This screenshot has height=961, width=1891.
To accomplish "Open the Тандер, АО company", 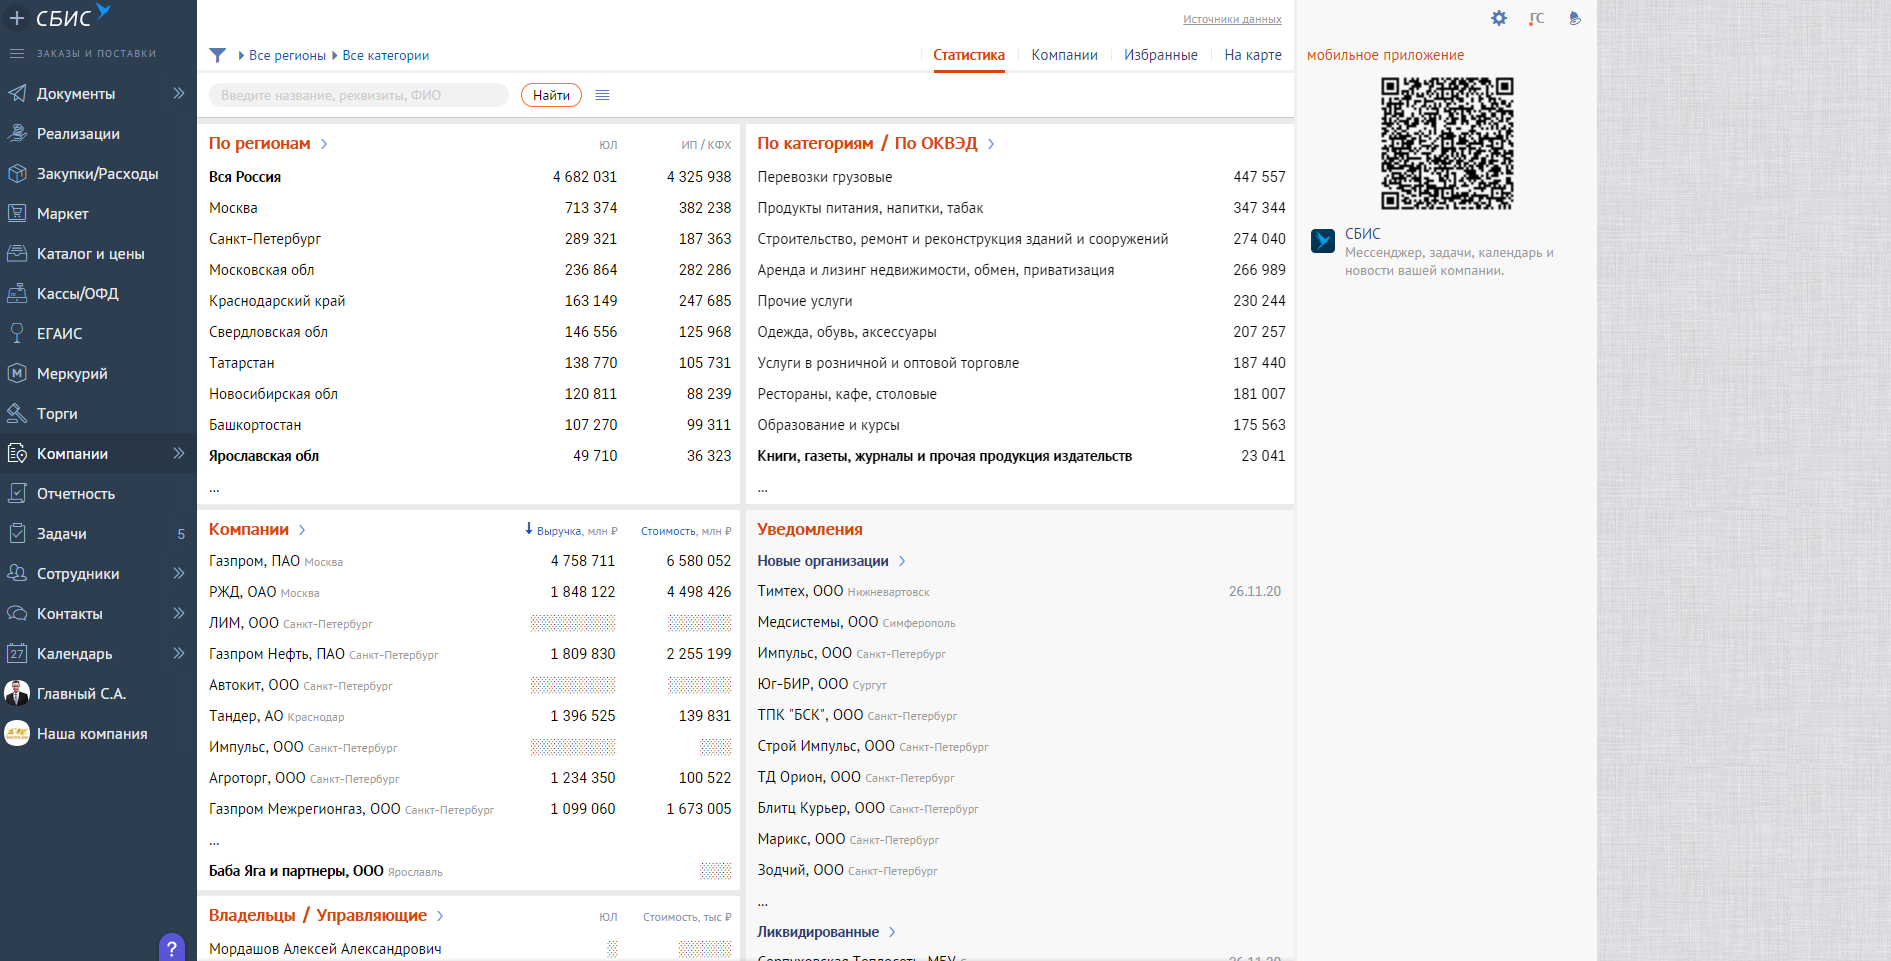I will [x=246, y=716].
